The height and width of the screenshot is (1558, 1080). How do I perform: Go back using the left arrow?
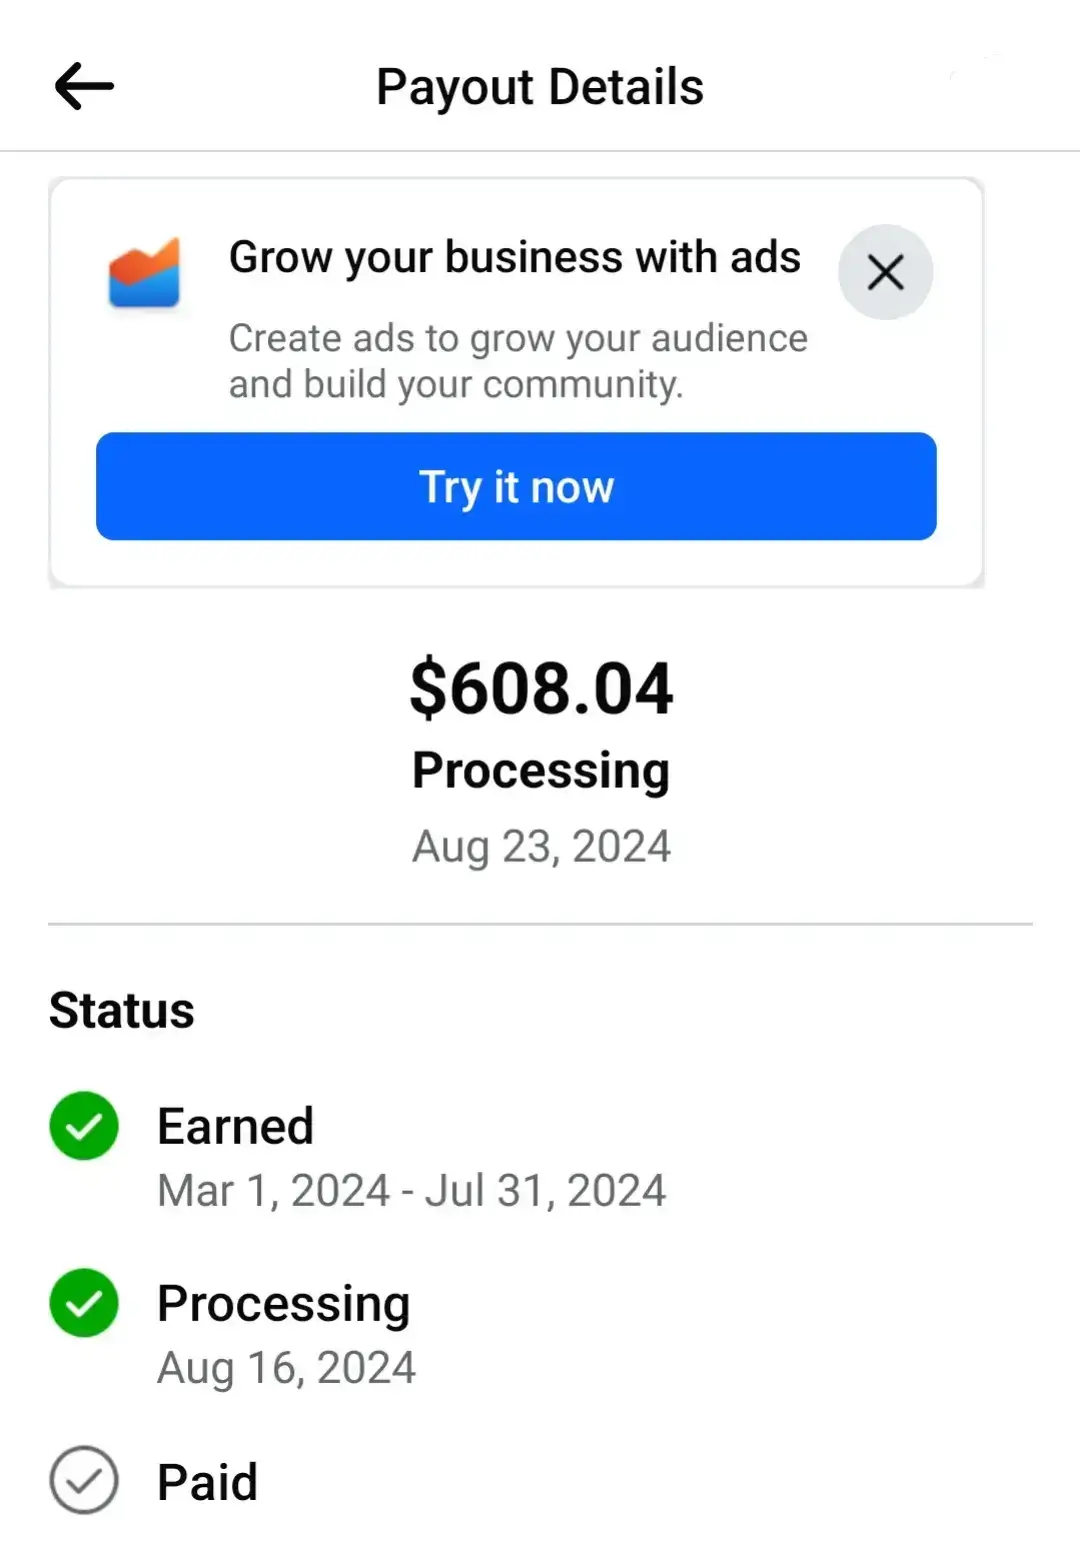click(84, 87)
